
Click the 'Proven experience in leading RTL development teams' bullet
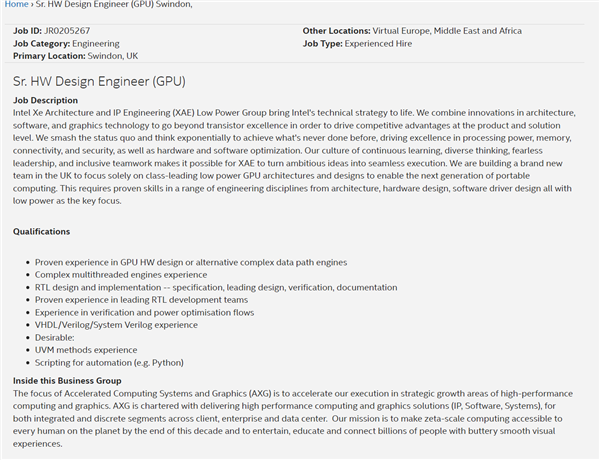(x=141, y=300)
